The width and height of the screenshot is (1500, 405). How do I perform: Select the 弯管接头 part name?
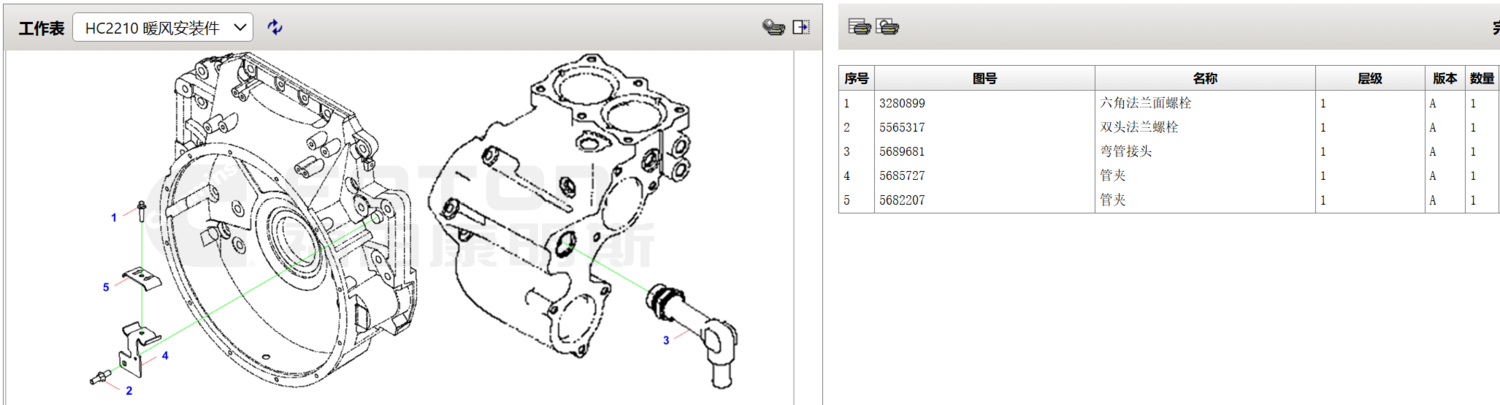coord(1126,152)
